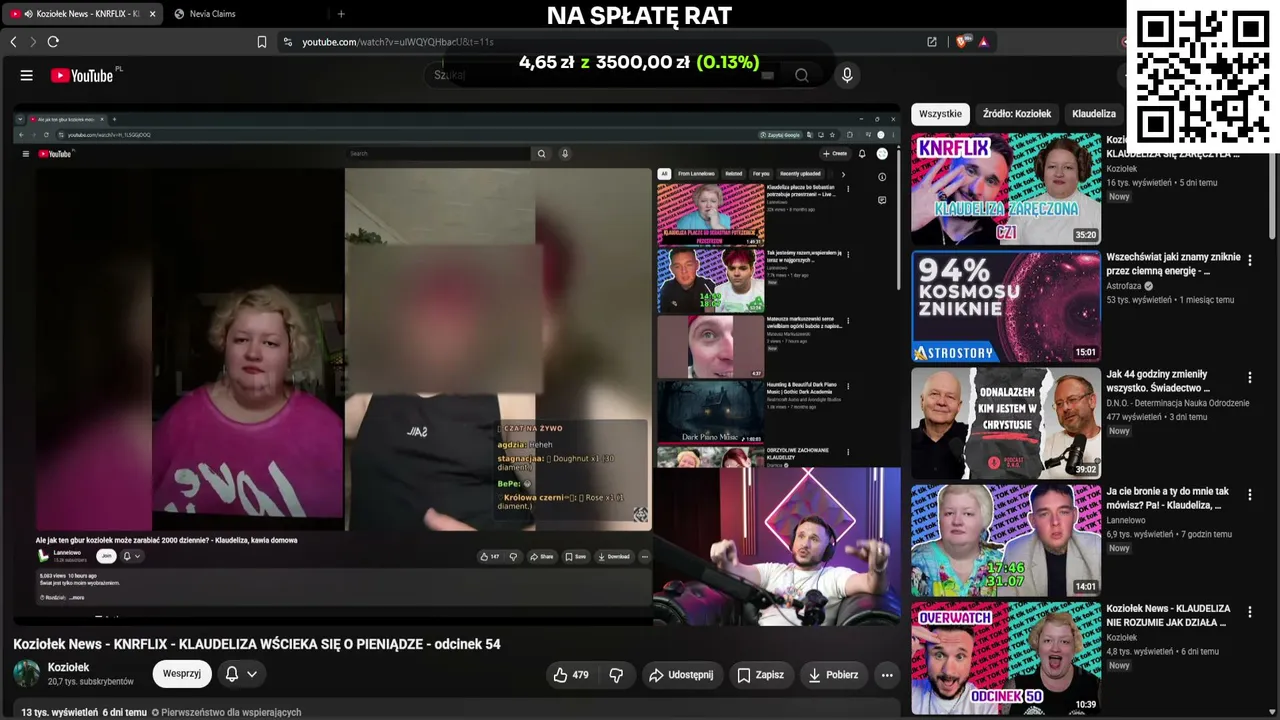Select the Źródło: Koziołek filter chip
This screenshot has height=720, width=1280.
[1016, 114]
